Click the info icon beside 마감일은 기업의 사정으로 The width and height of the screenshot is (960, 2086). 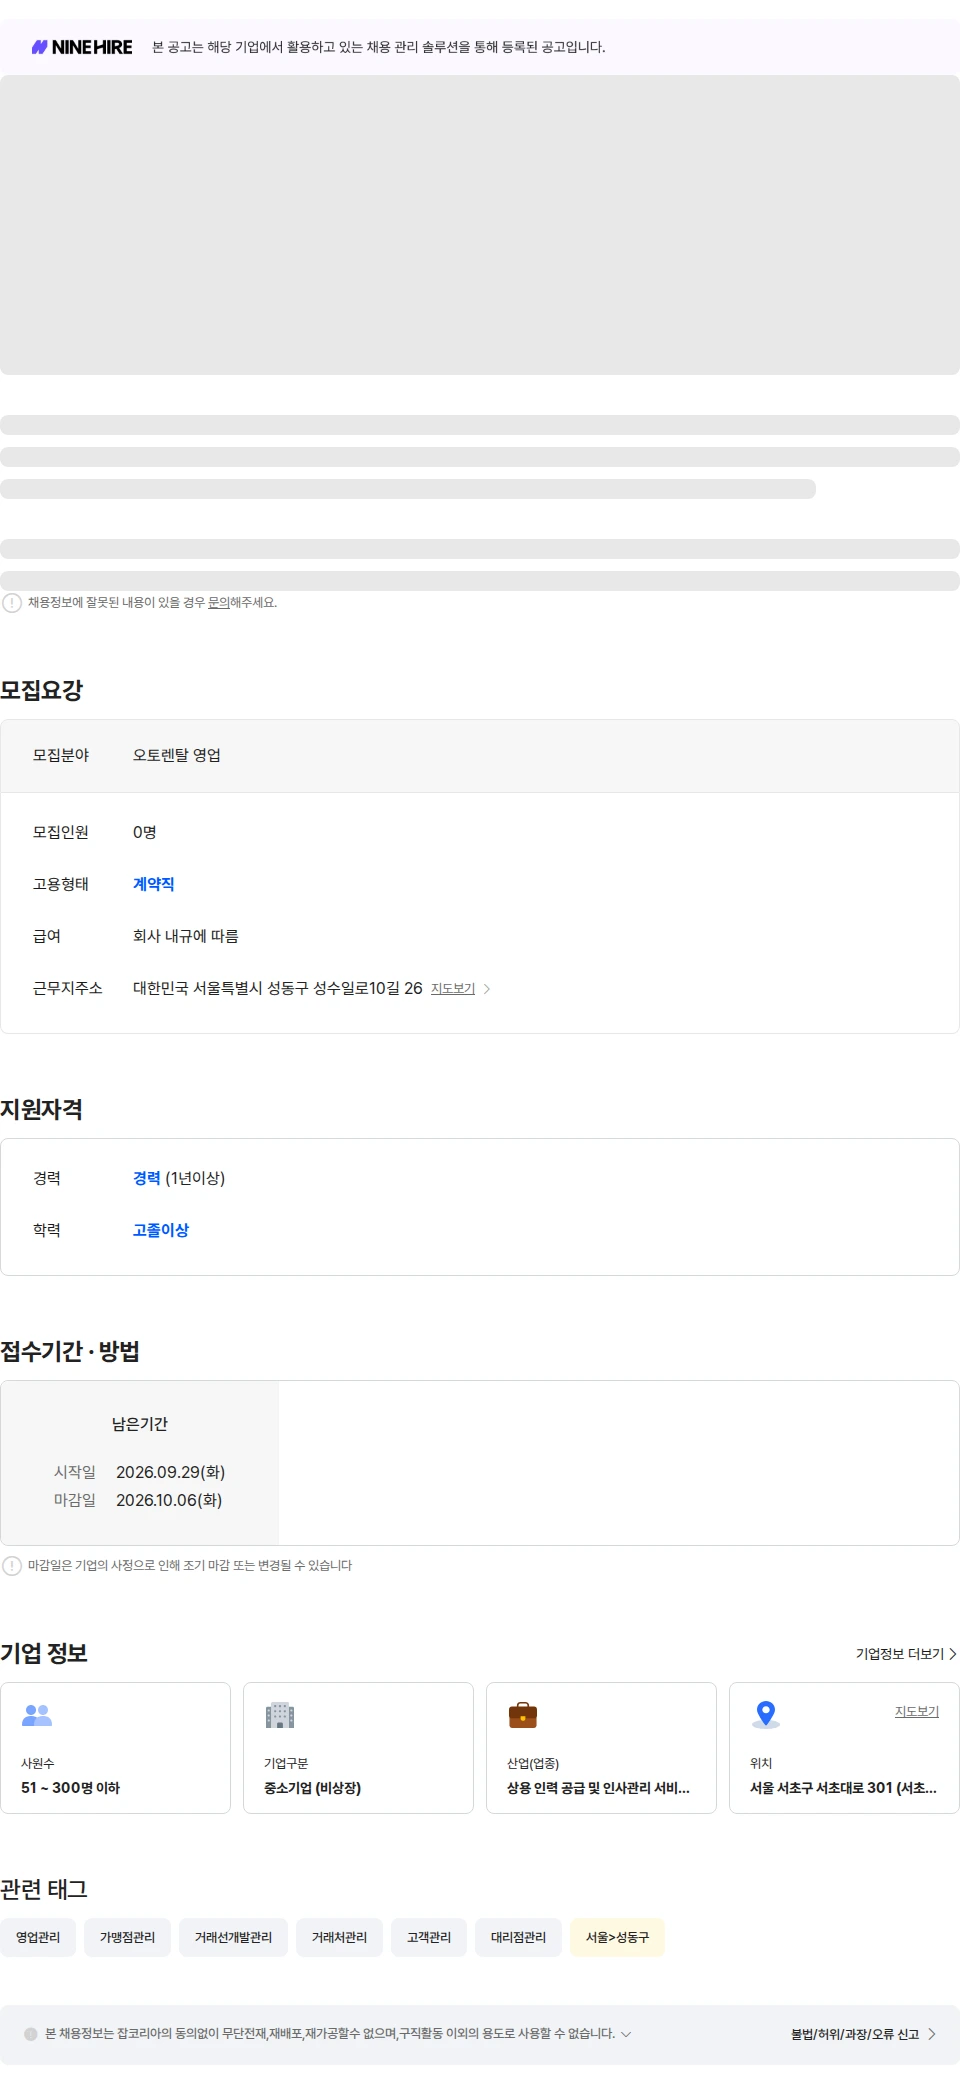click(x=12, y=1566)
